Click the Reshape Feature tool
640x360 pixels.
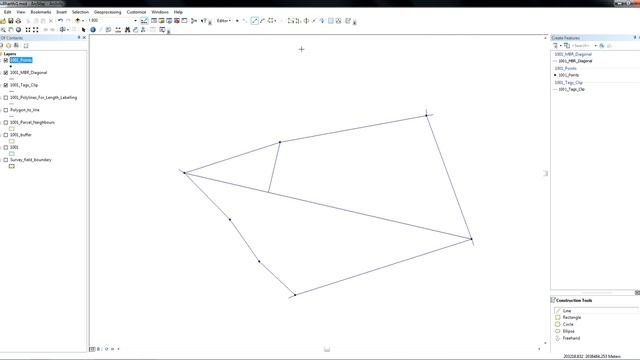pyautogui.click(x=298, y=20)
